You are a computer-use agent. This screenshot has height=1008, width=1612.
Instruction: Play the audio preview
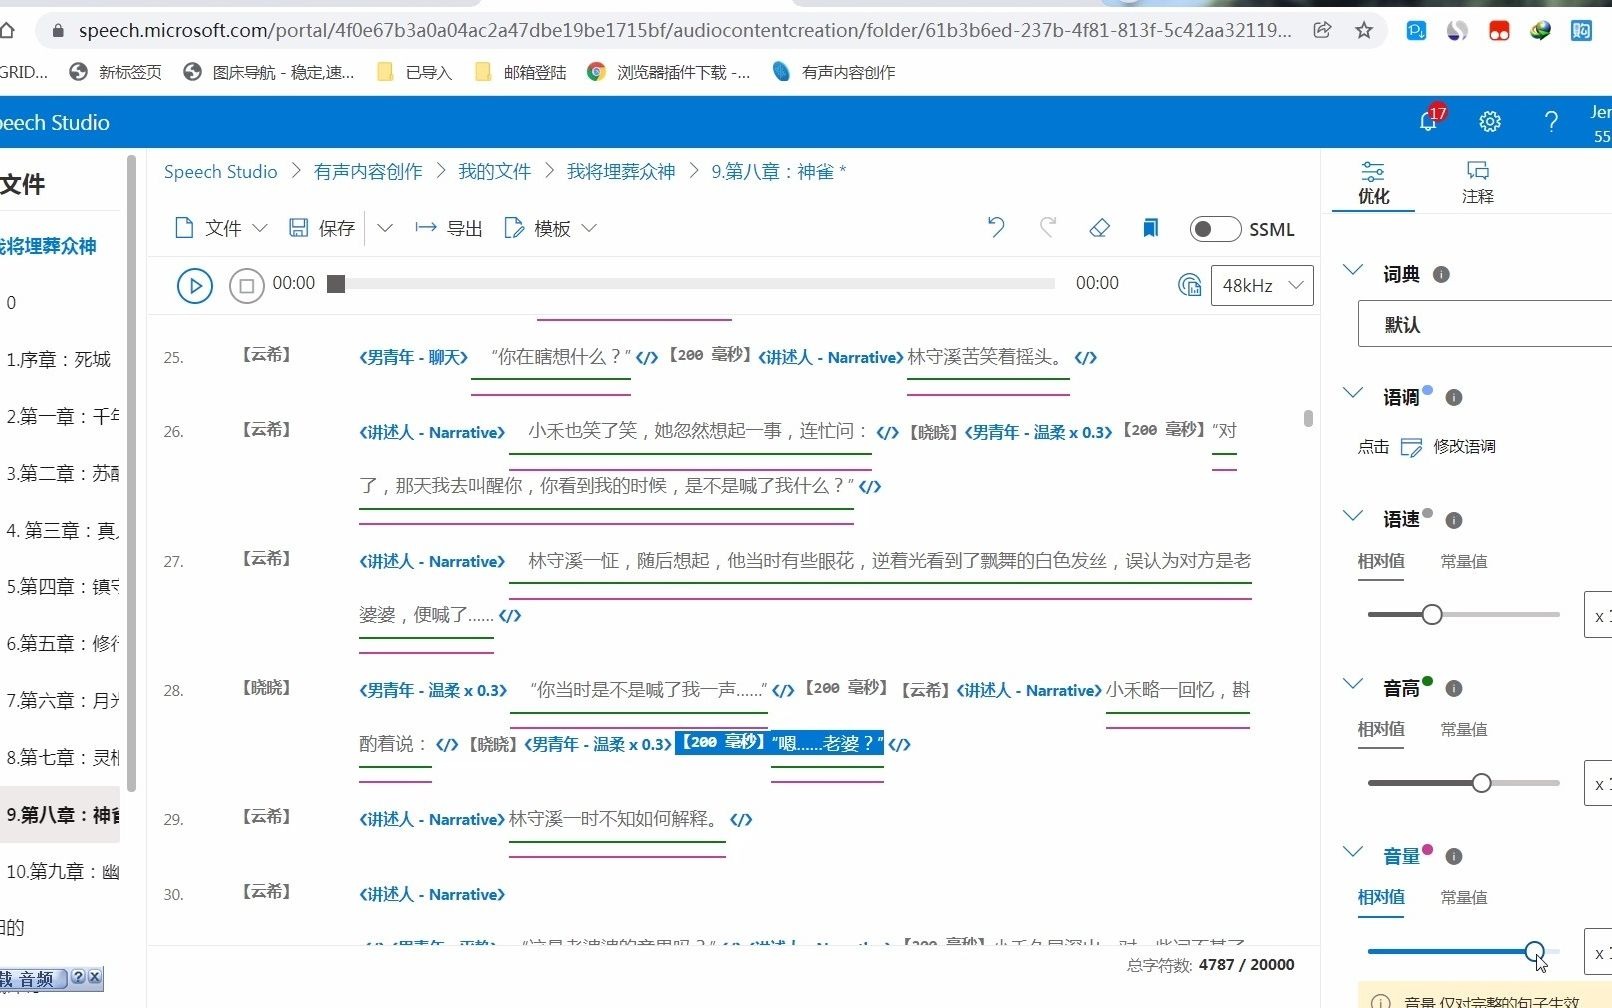(195, 286)
